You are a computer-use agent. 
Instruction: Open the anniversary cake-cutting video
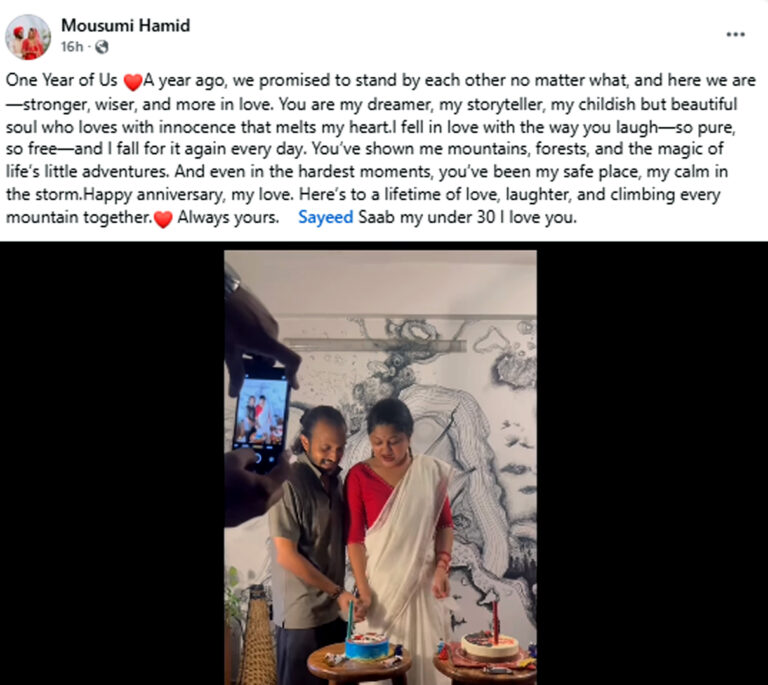tap(381, 468)
